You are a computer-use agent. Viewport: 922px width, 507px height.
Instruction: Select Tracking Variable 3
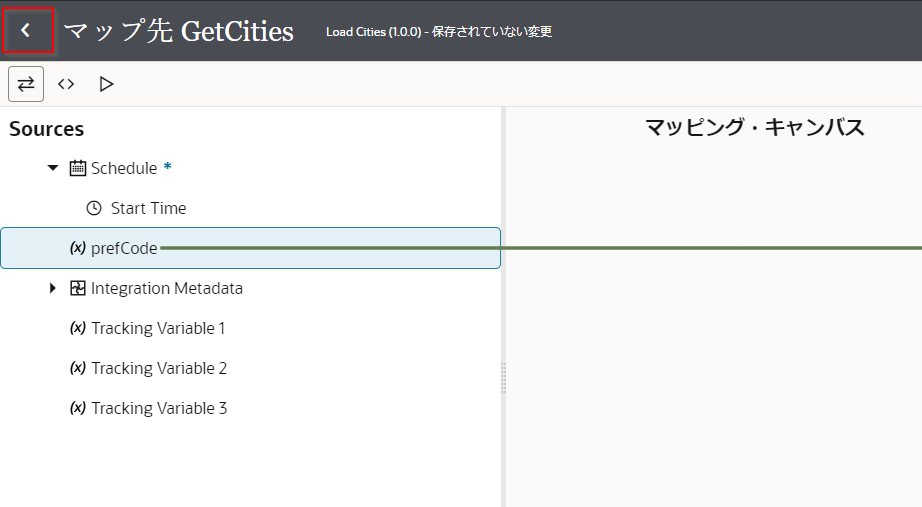pyautogui.click(x=159, y=408)
